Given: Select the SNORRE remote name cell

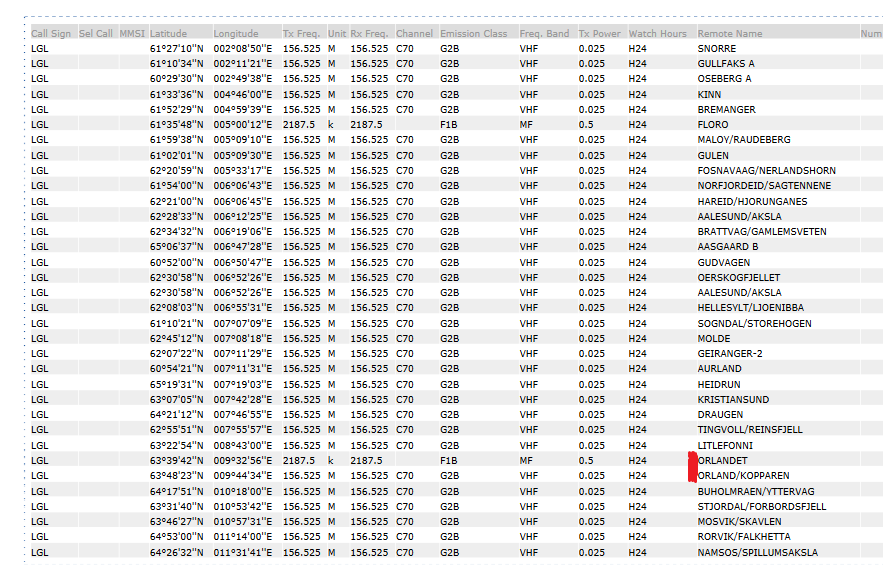Looking at the screenshot, I should (x=716, y=48).
